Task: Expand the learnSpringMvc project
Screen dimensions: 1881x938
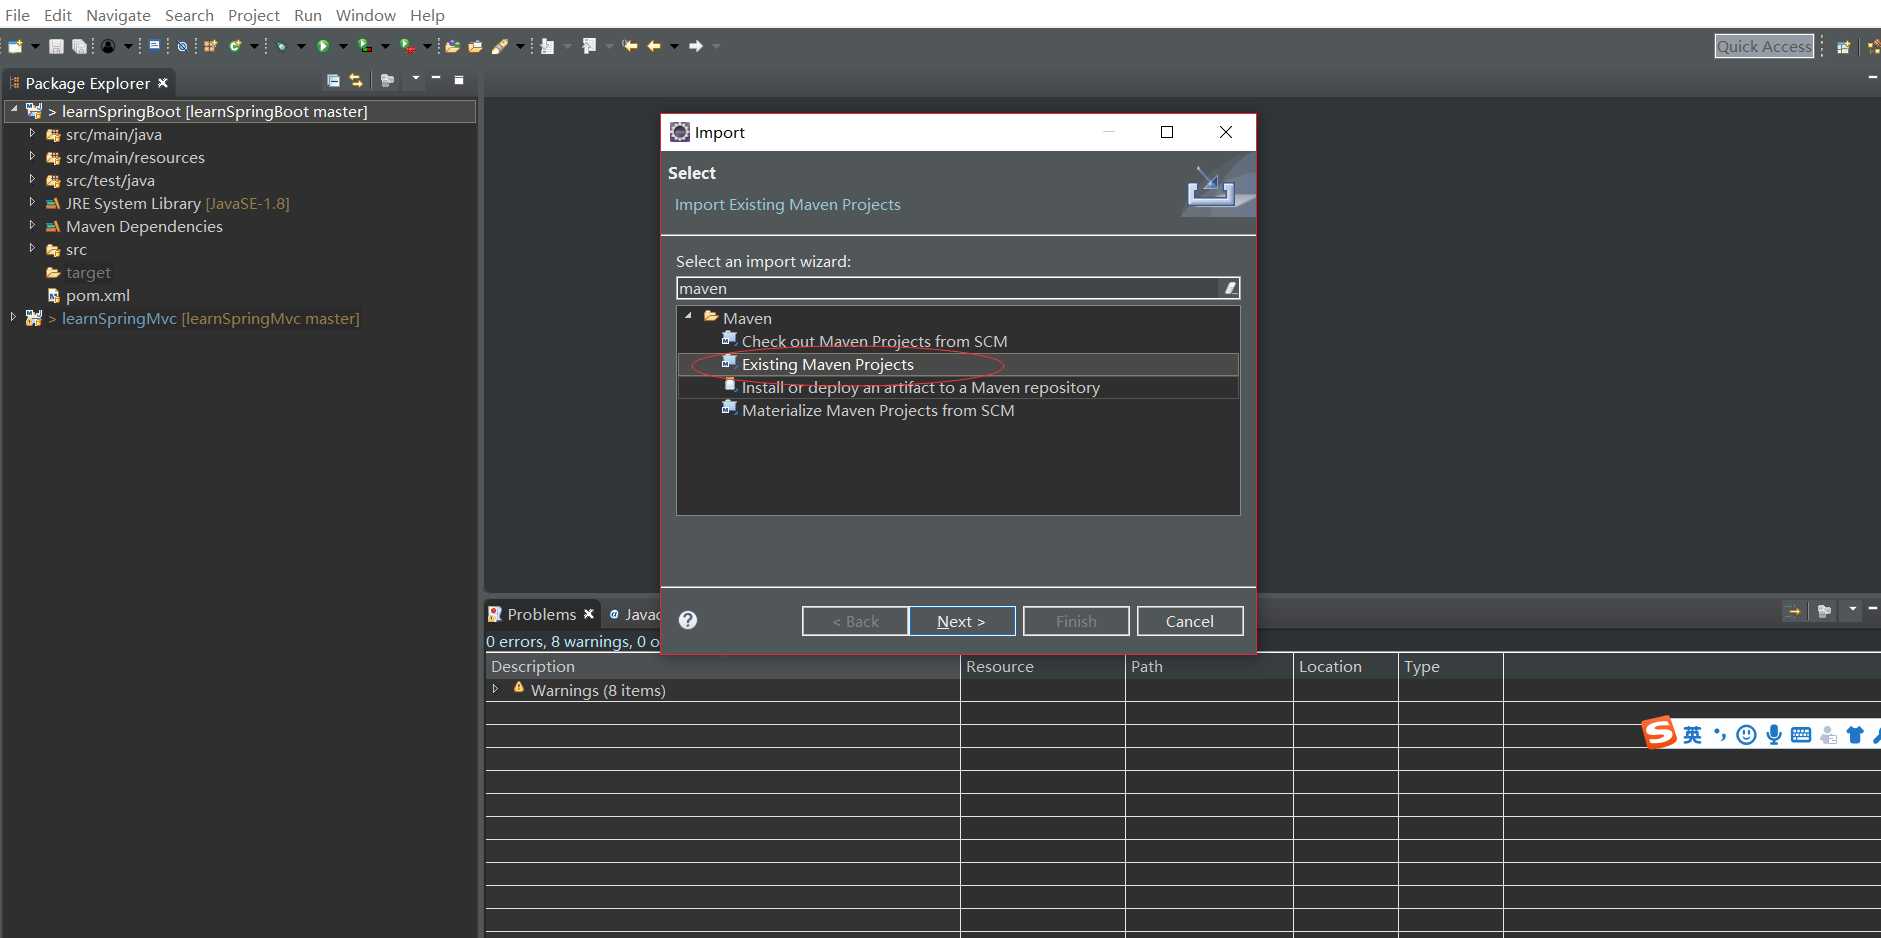Action: (x=13, y=317)
